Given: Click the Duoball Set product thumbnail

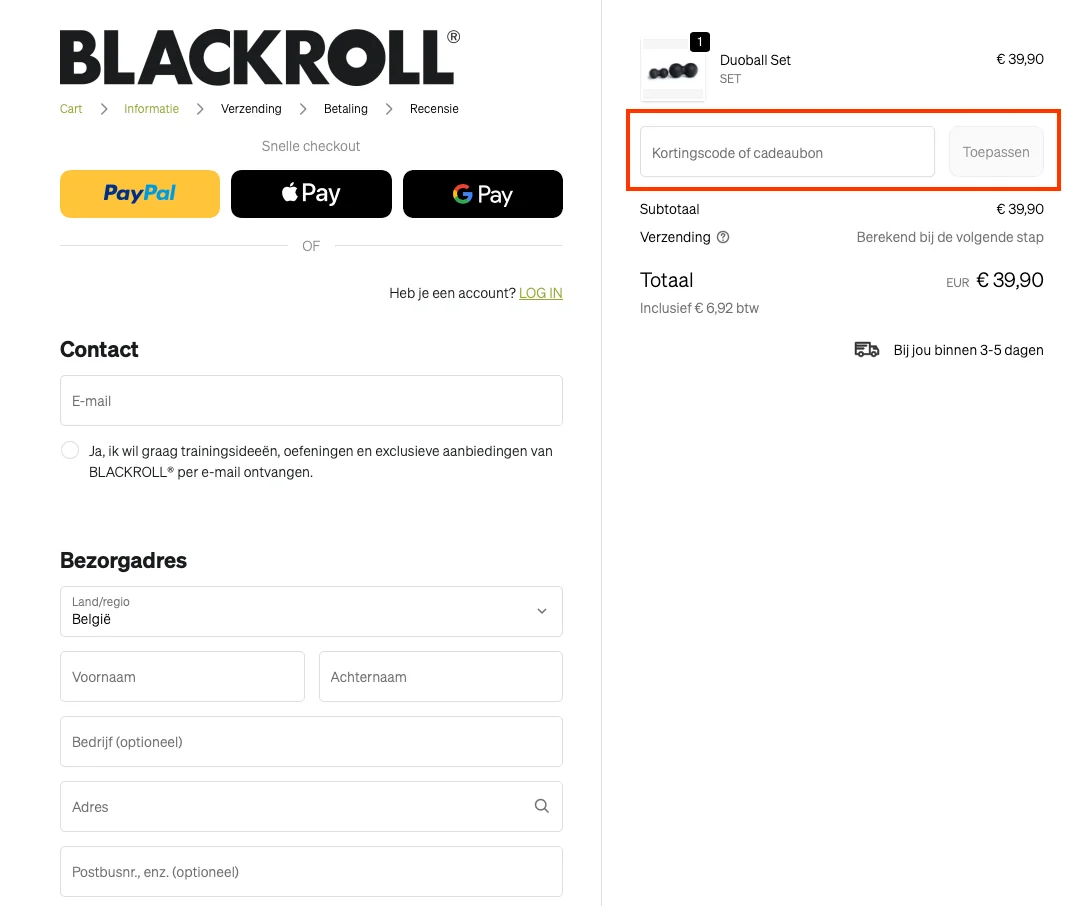Looking at the screenshot, I should (672, 69).
